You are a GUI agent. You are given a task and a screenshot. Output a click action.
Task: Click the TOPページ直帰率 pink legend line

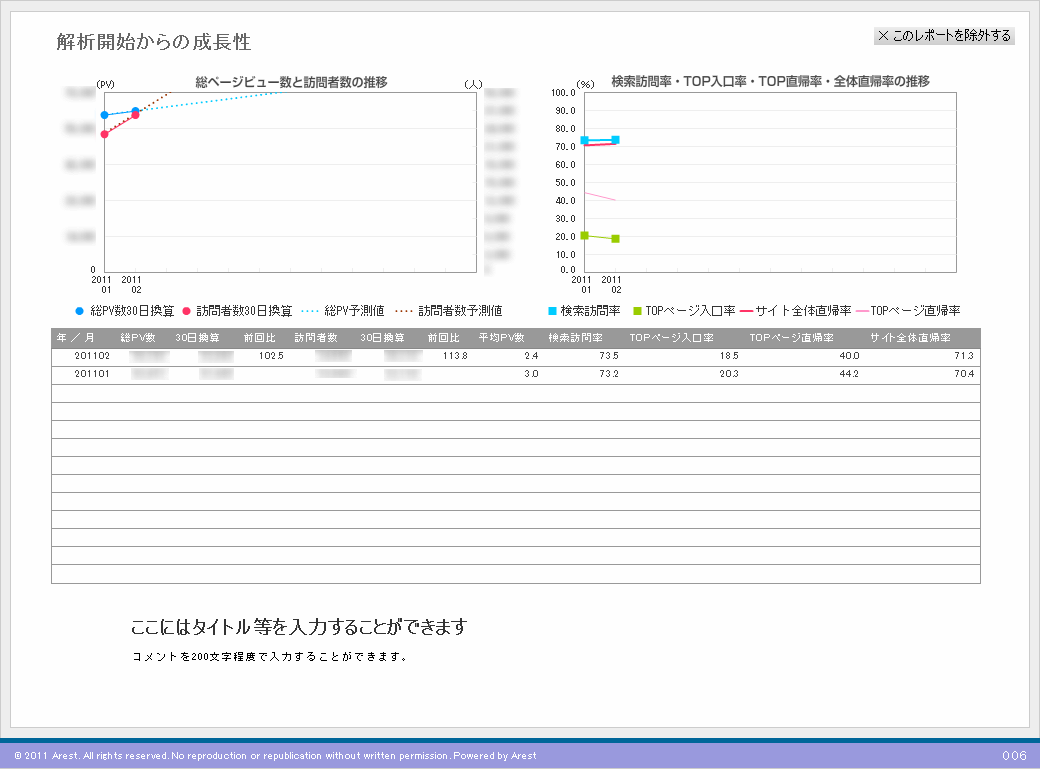(x=862, y=311)
